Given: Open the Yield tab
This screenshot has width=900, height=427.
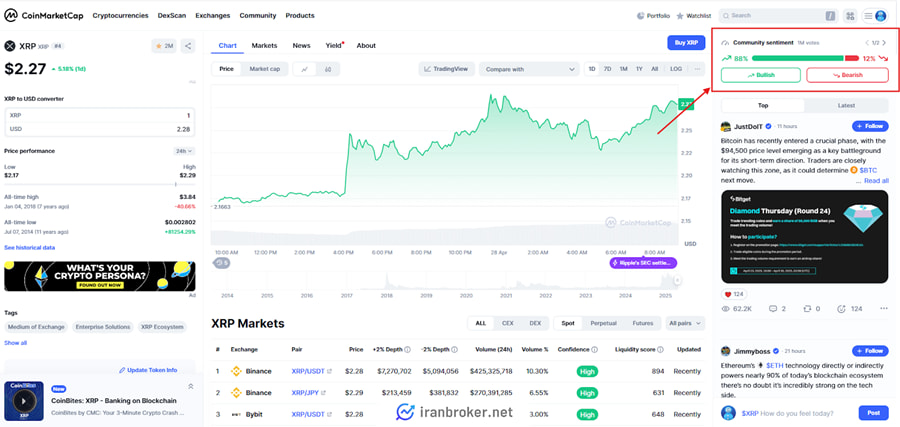Looking at the screenshot, I should [334, 45].
